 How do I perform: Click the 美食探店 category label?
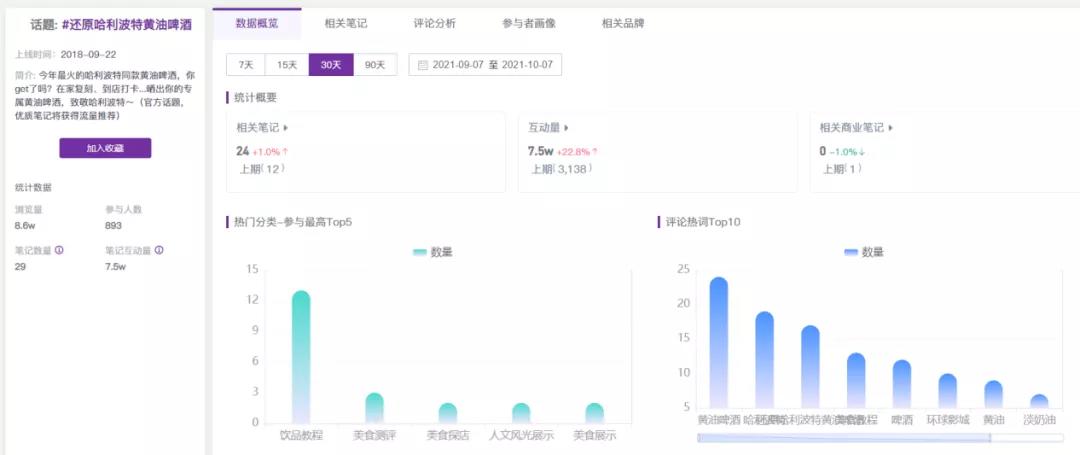[x=448, y=435]
